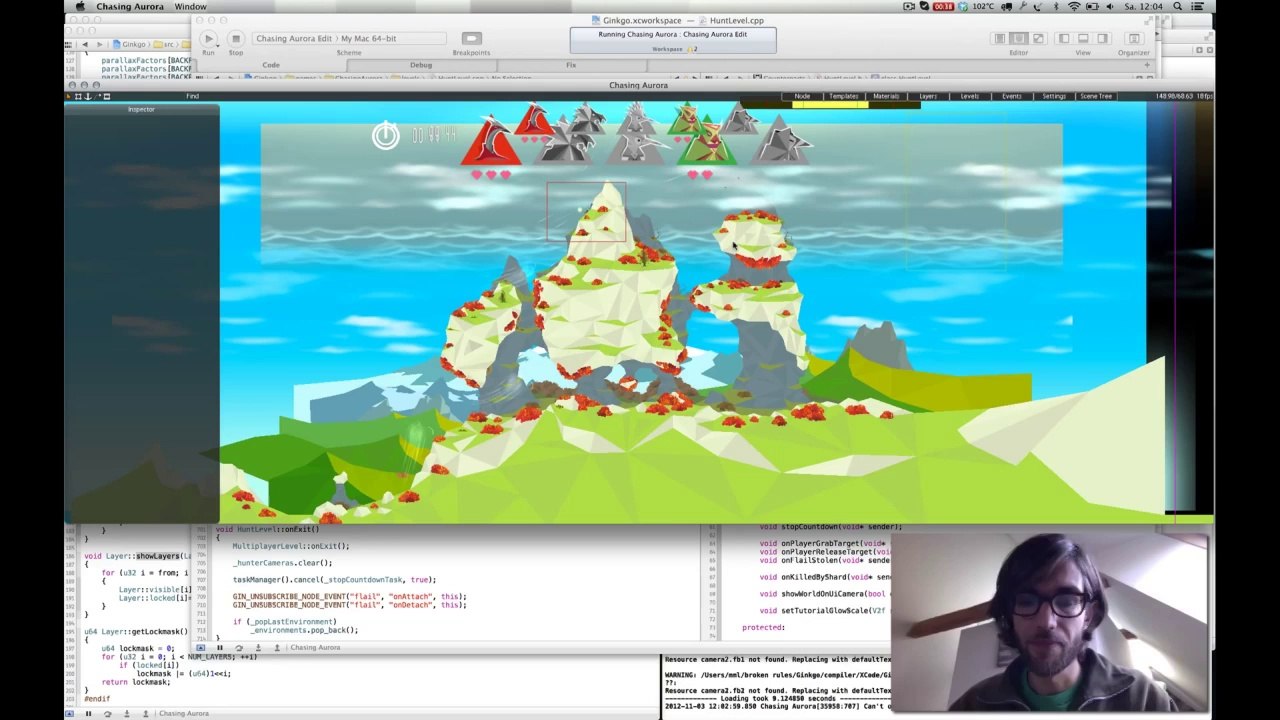Toggle the Breakpoints button in Xcode toolbar
The height and width of the screenshot is (720, 1280).
471,39
